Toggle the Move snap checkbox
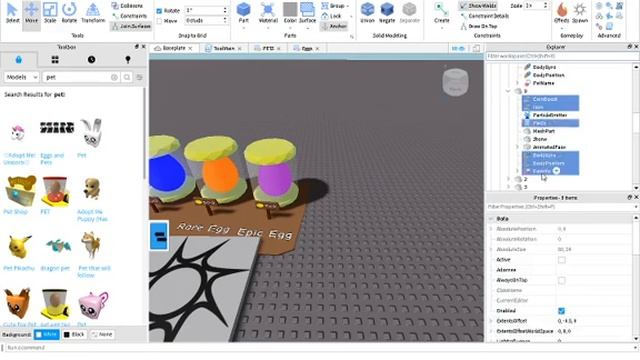Image resolution: width=640 pixels, height=360 pixels. click(160, 21)
